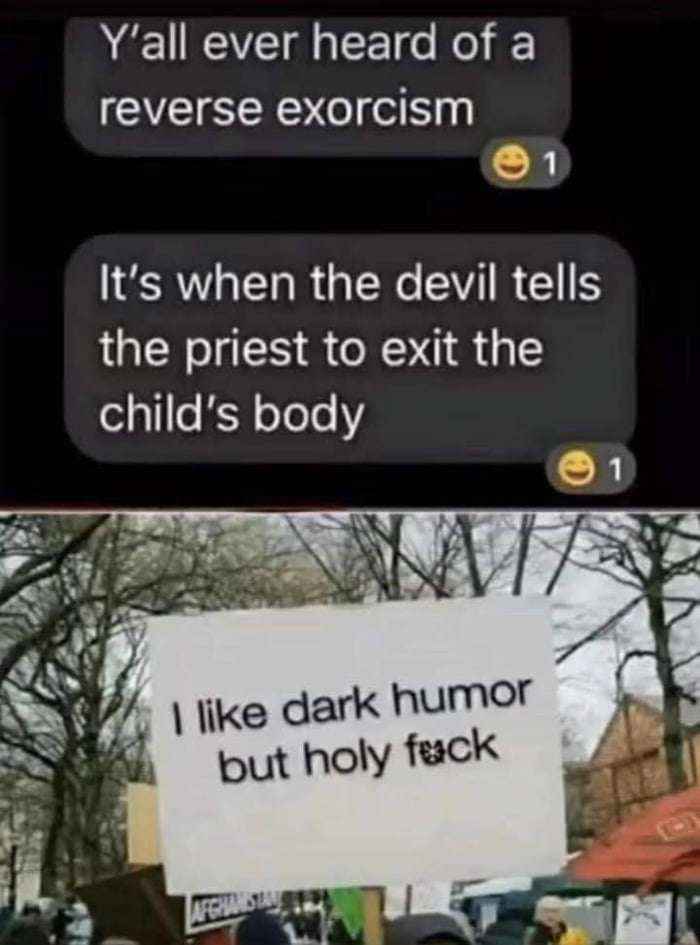Click the red canopy beside the sign
700x945 pixels.
[638, 840]
